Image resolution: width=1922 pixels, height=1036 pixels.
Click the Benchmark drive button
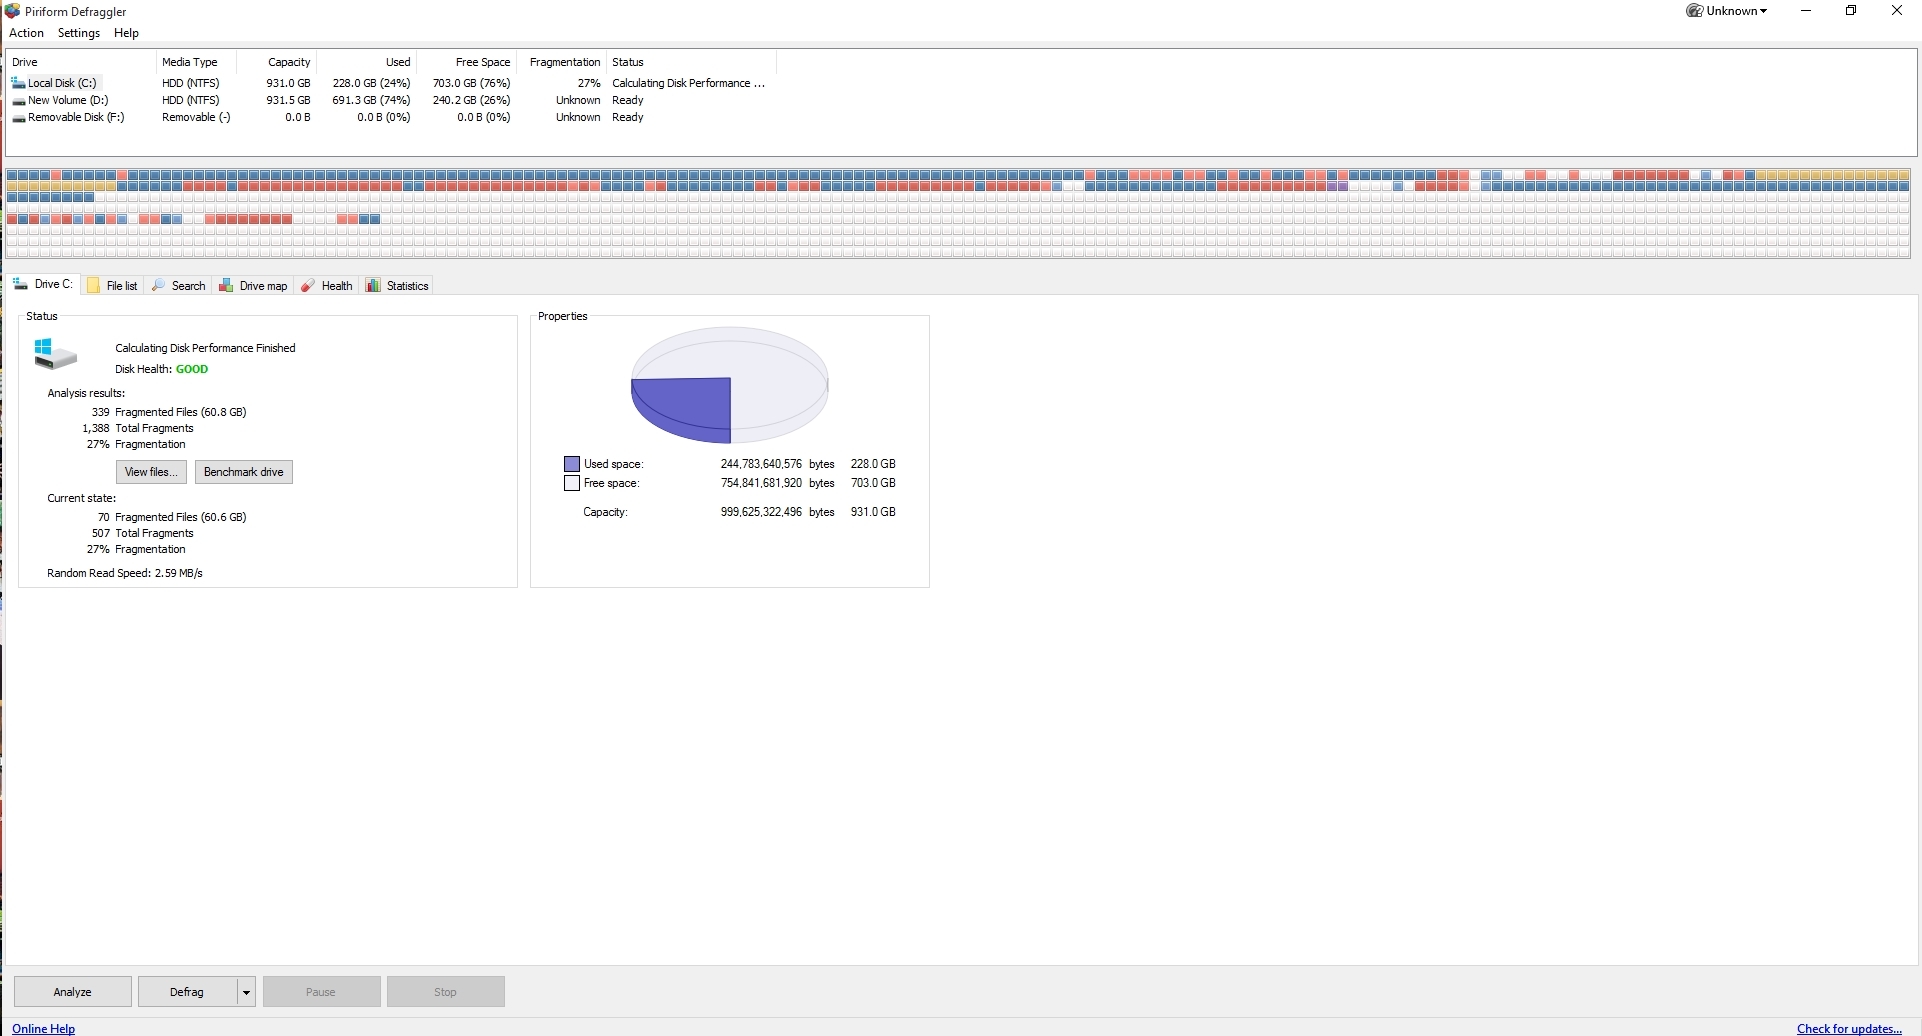243,471
